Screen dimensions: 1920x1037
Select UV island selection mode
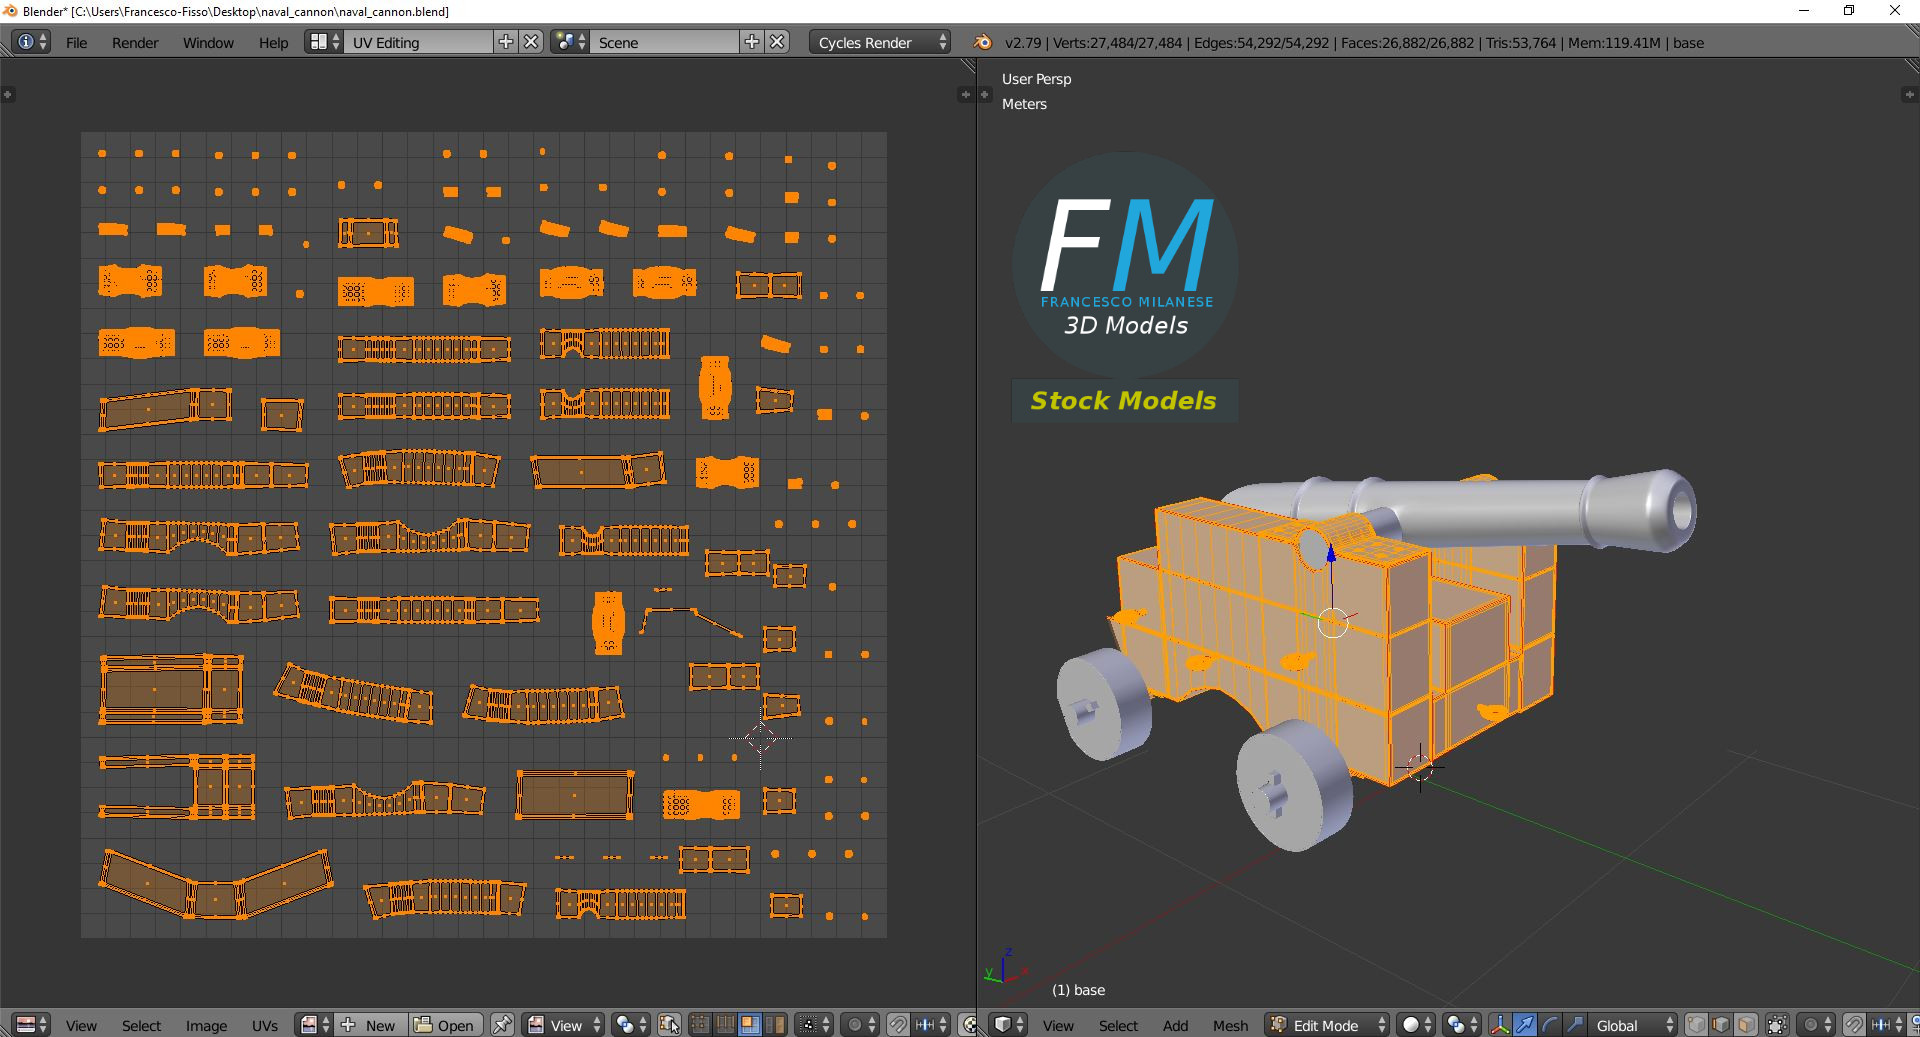(774, 1025)
